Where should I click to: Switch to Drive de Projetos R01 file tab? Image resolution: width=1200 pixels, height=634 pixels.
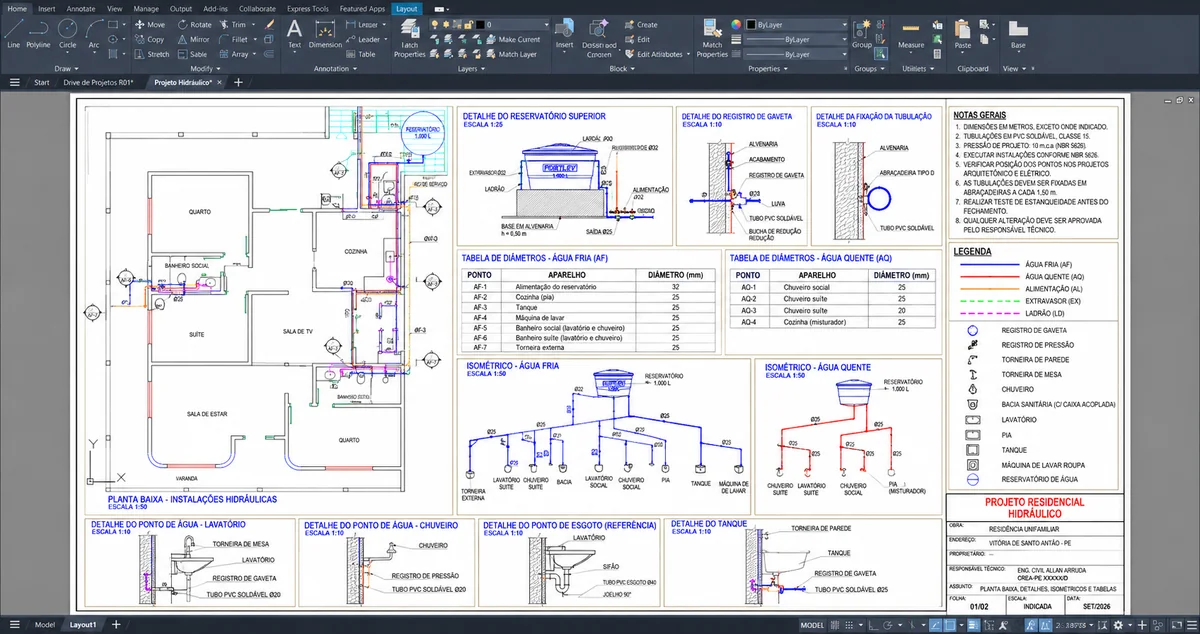pyautogui.click(x=98, y=82)
